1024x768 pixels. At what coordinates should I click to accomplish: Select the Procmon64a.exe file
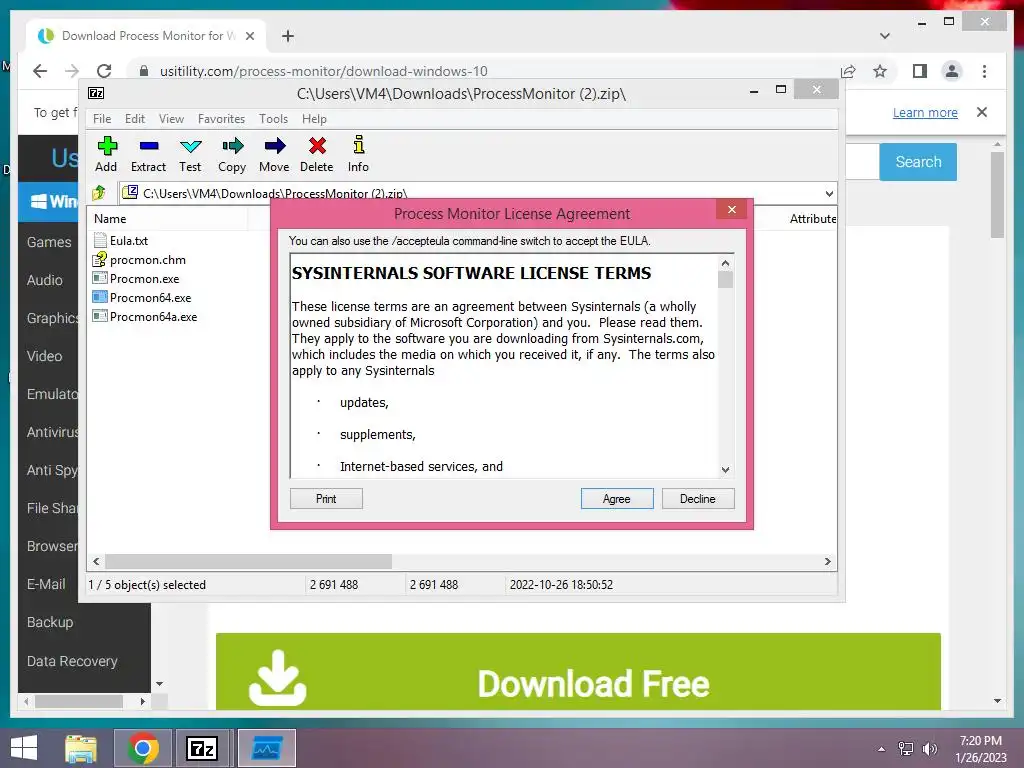(x=145, y=316)
